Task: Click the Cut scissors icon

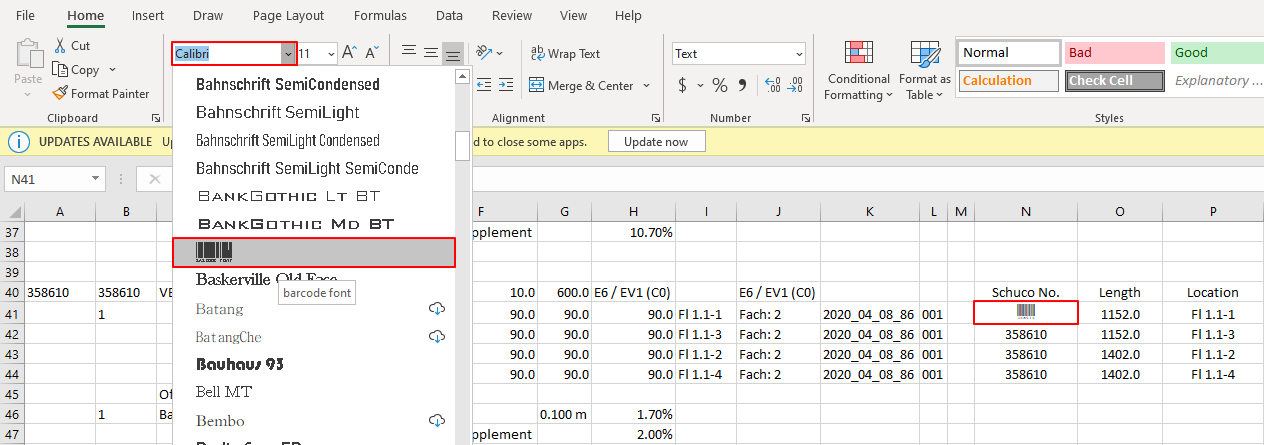Action: pyautogui.click(x=59, y=46)
